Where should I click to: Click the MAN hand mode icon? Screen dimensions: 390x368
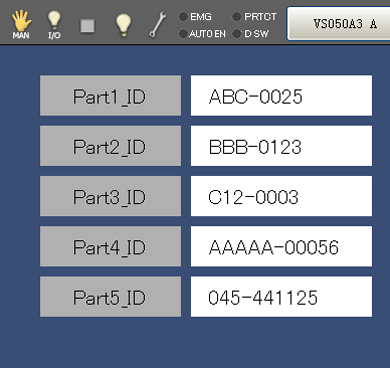coord(21,24)
